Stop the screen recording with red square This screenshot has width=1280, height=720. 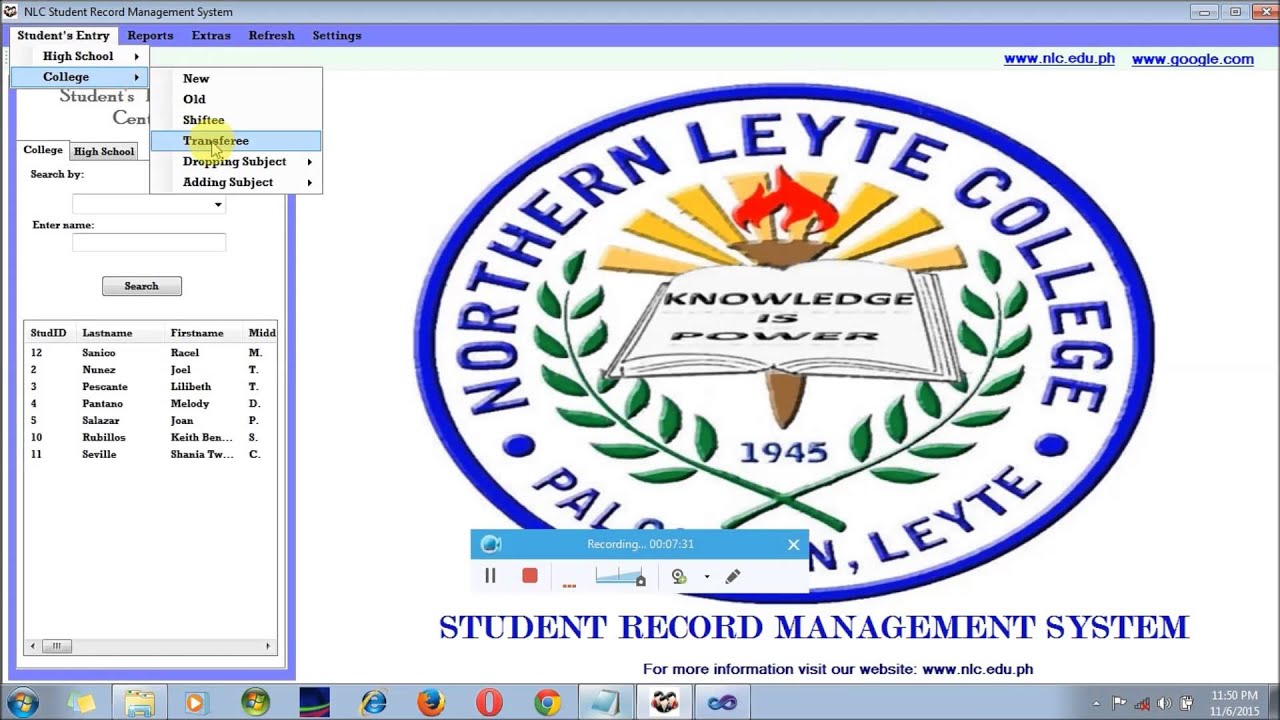tap(530, 576)
